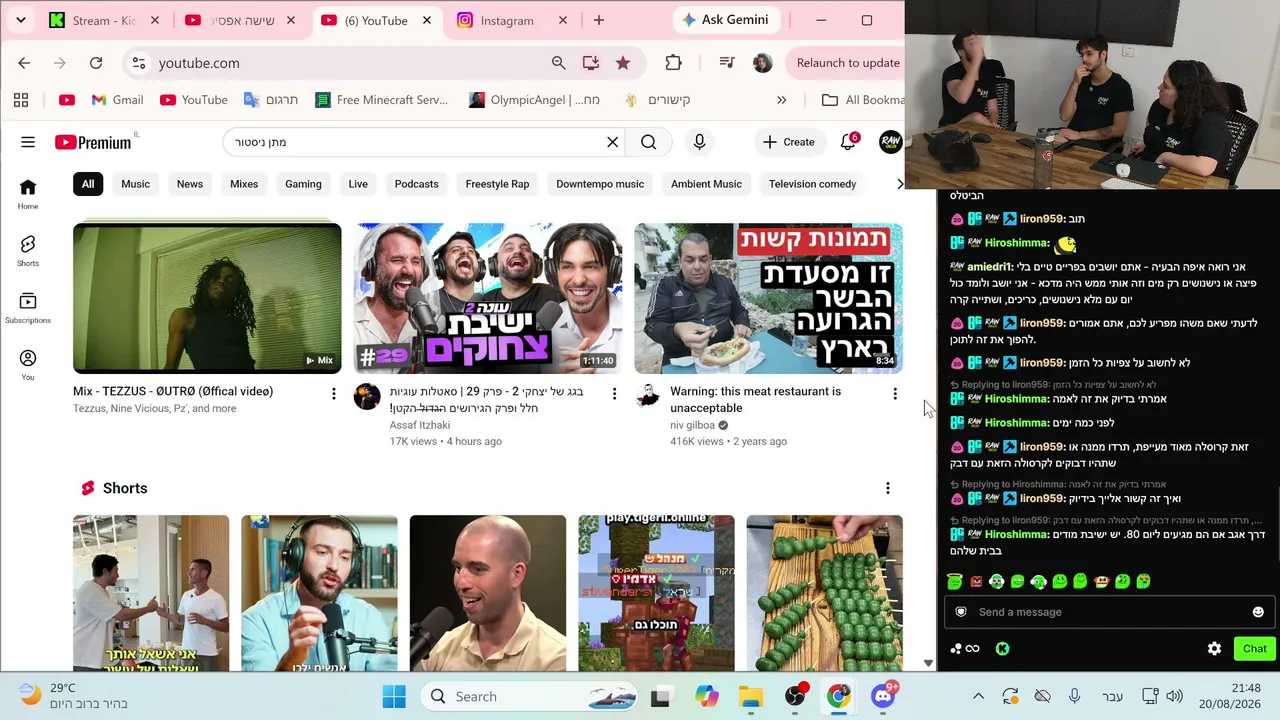Open Create button menu

[788, 142]
